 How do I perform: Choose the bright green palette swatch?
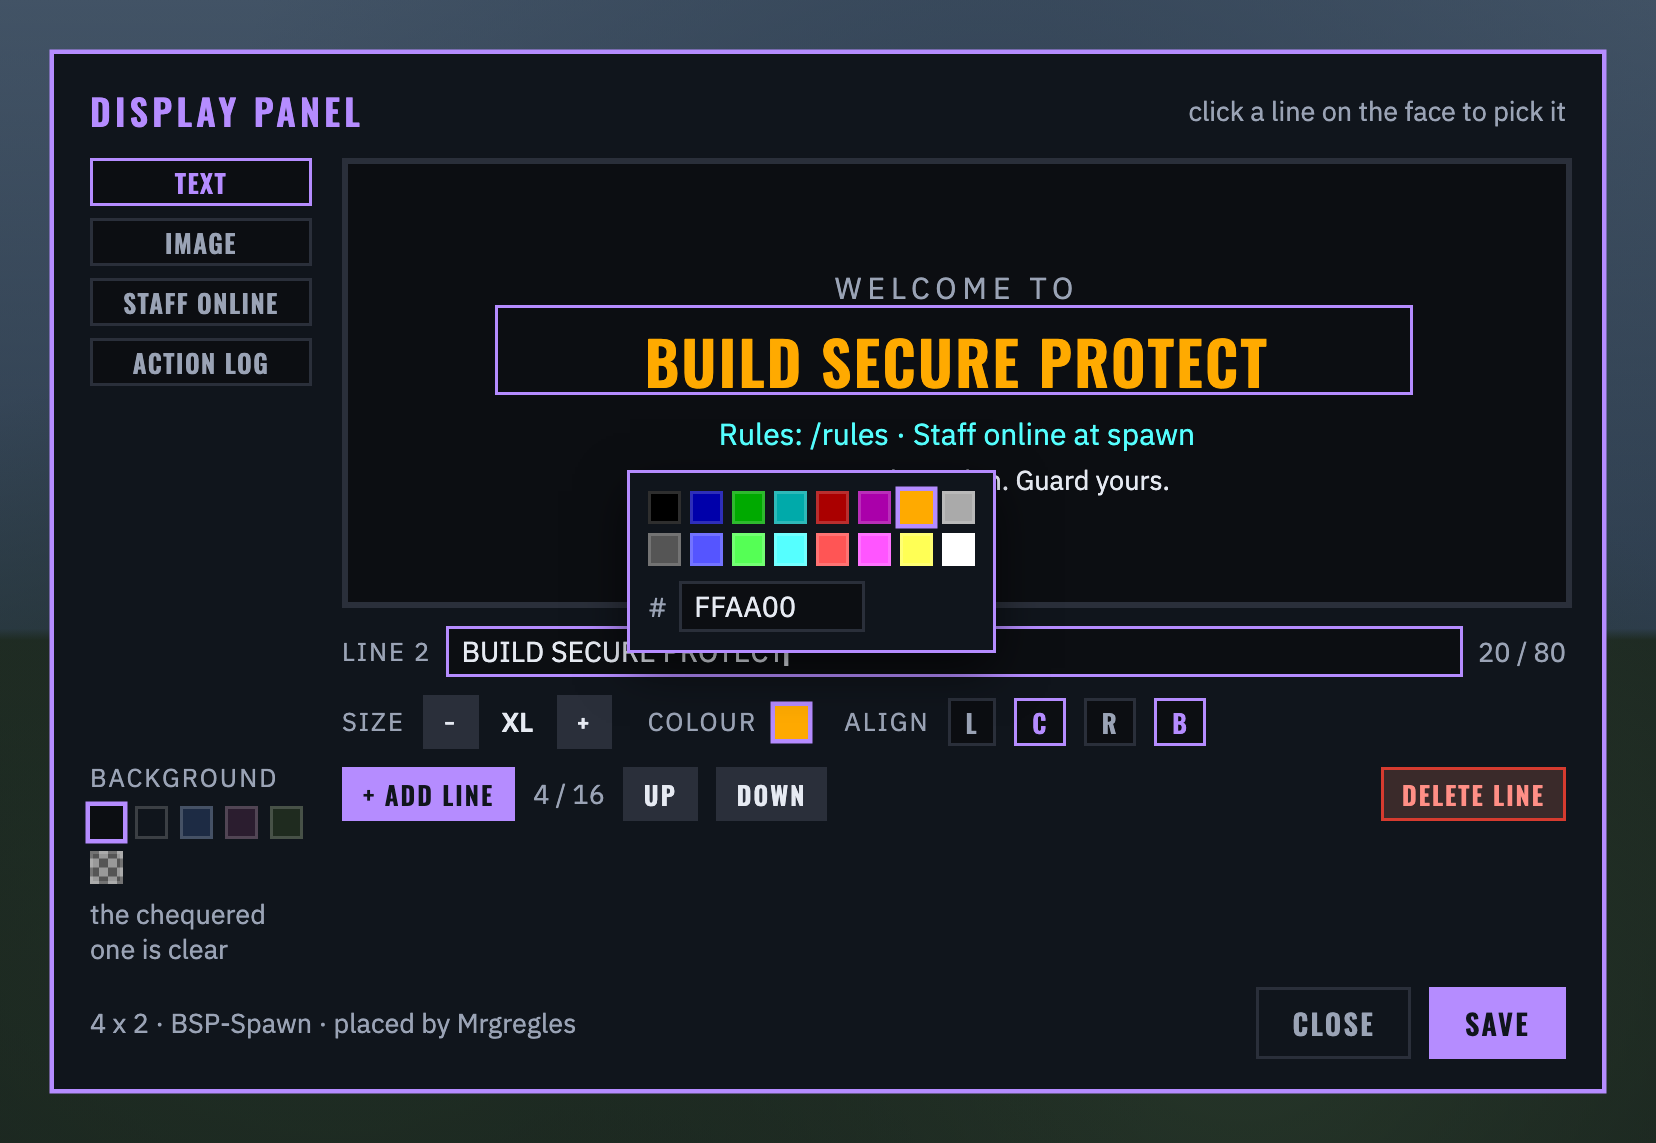click(x=748, y=549)
